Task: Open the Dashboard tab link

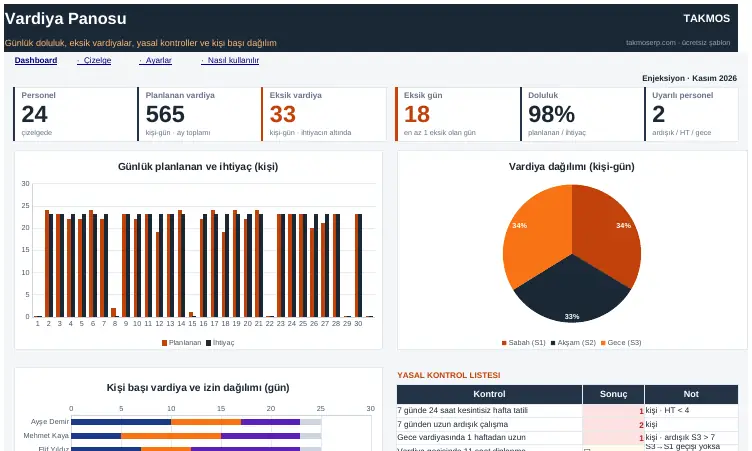Action: coord(36,60)
